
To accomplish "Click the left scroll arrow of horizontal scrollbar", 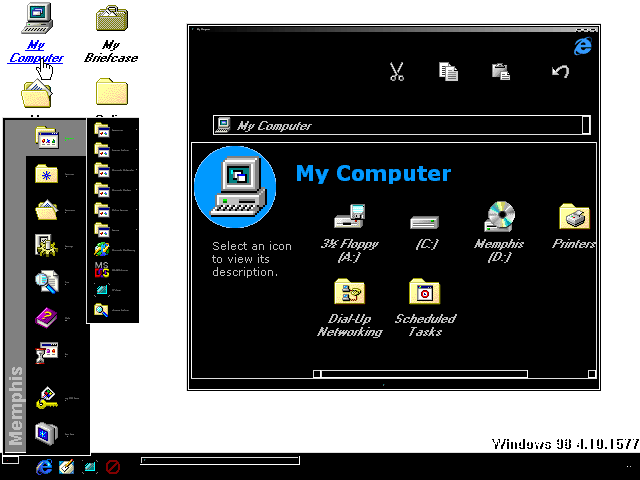I will point(317,374).
